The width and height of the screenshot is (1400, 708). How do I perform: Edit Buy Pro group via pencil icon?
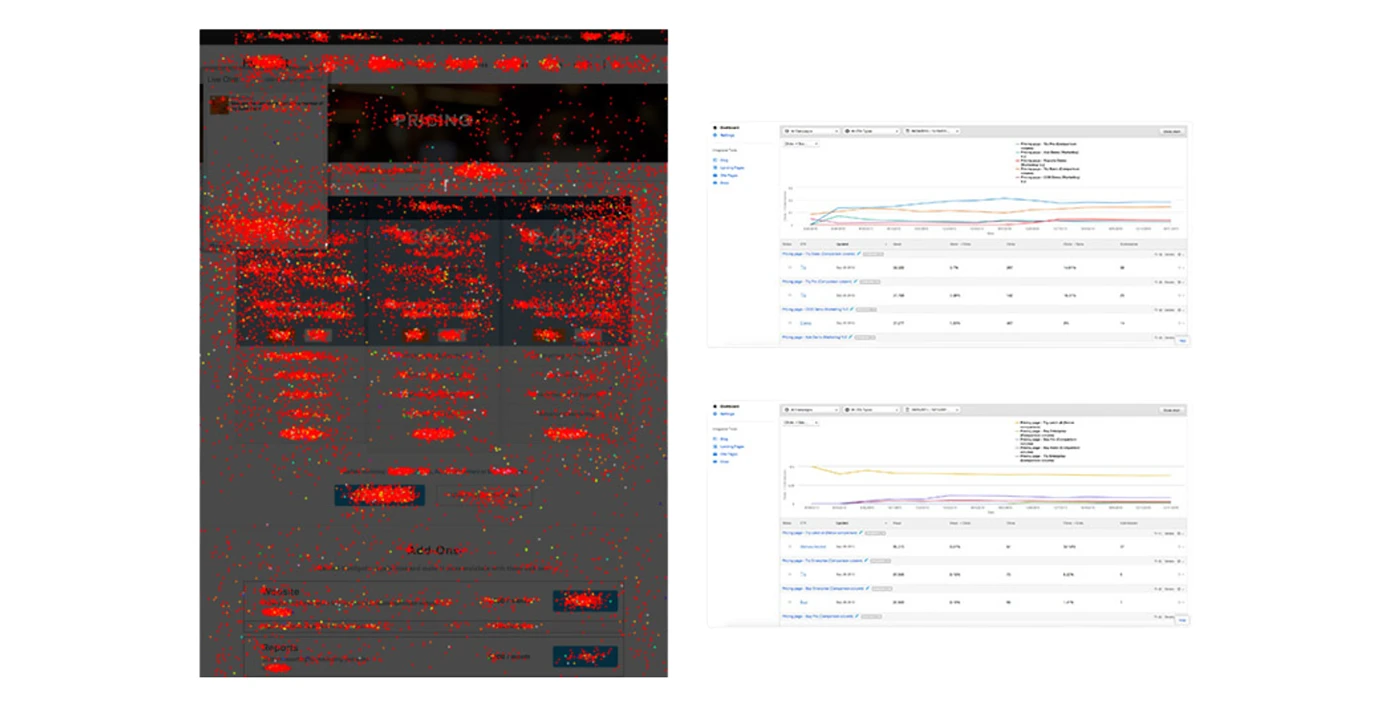point(857,616)
